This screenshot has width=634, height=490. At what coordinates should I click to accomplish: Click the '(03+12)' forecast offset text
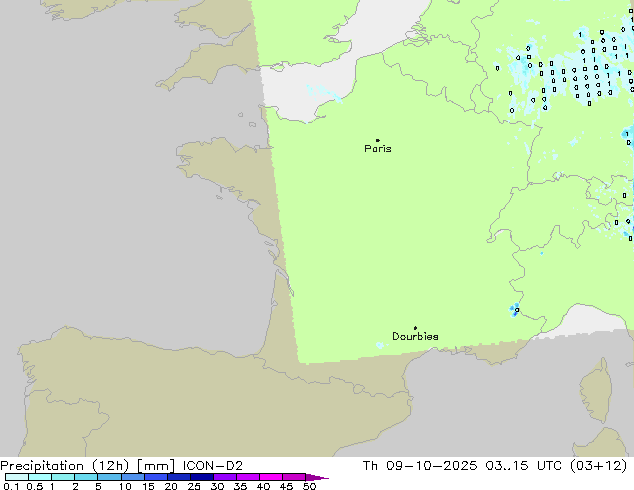[598, 466]
